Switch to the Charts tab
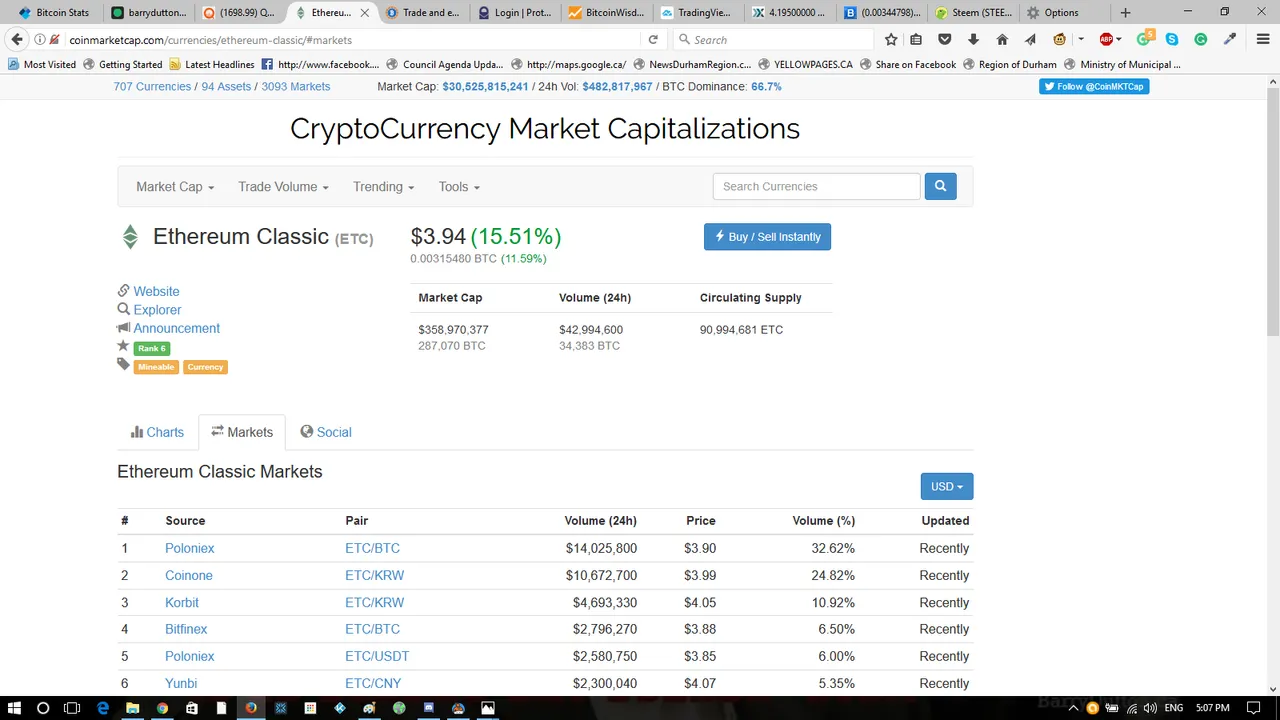 pyautogui.click(x=157, y=432)
